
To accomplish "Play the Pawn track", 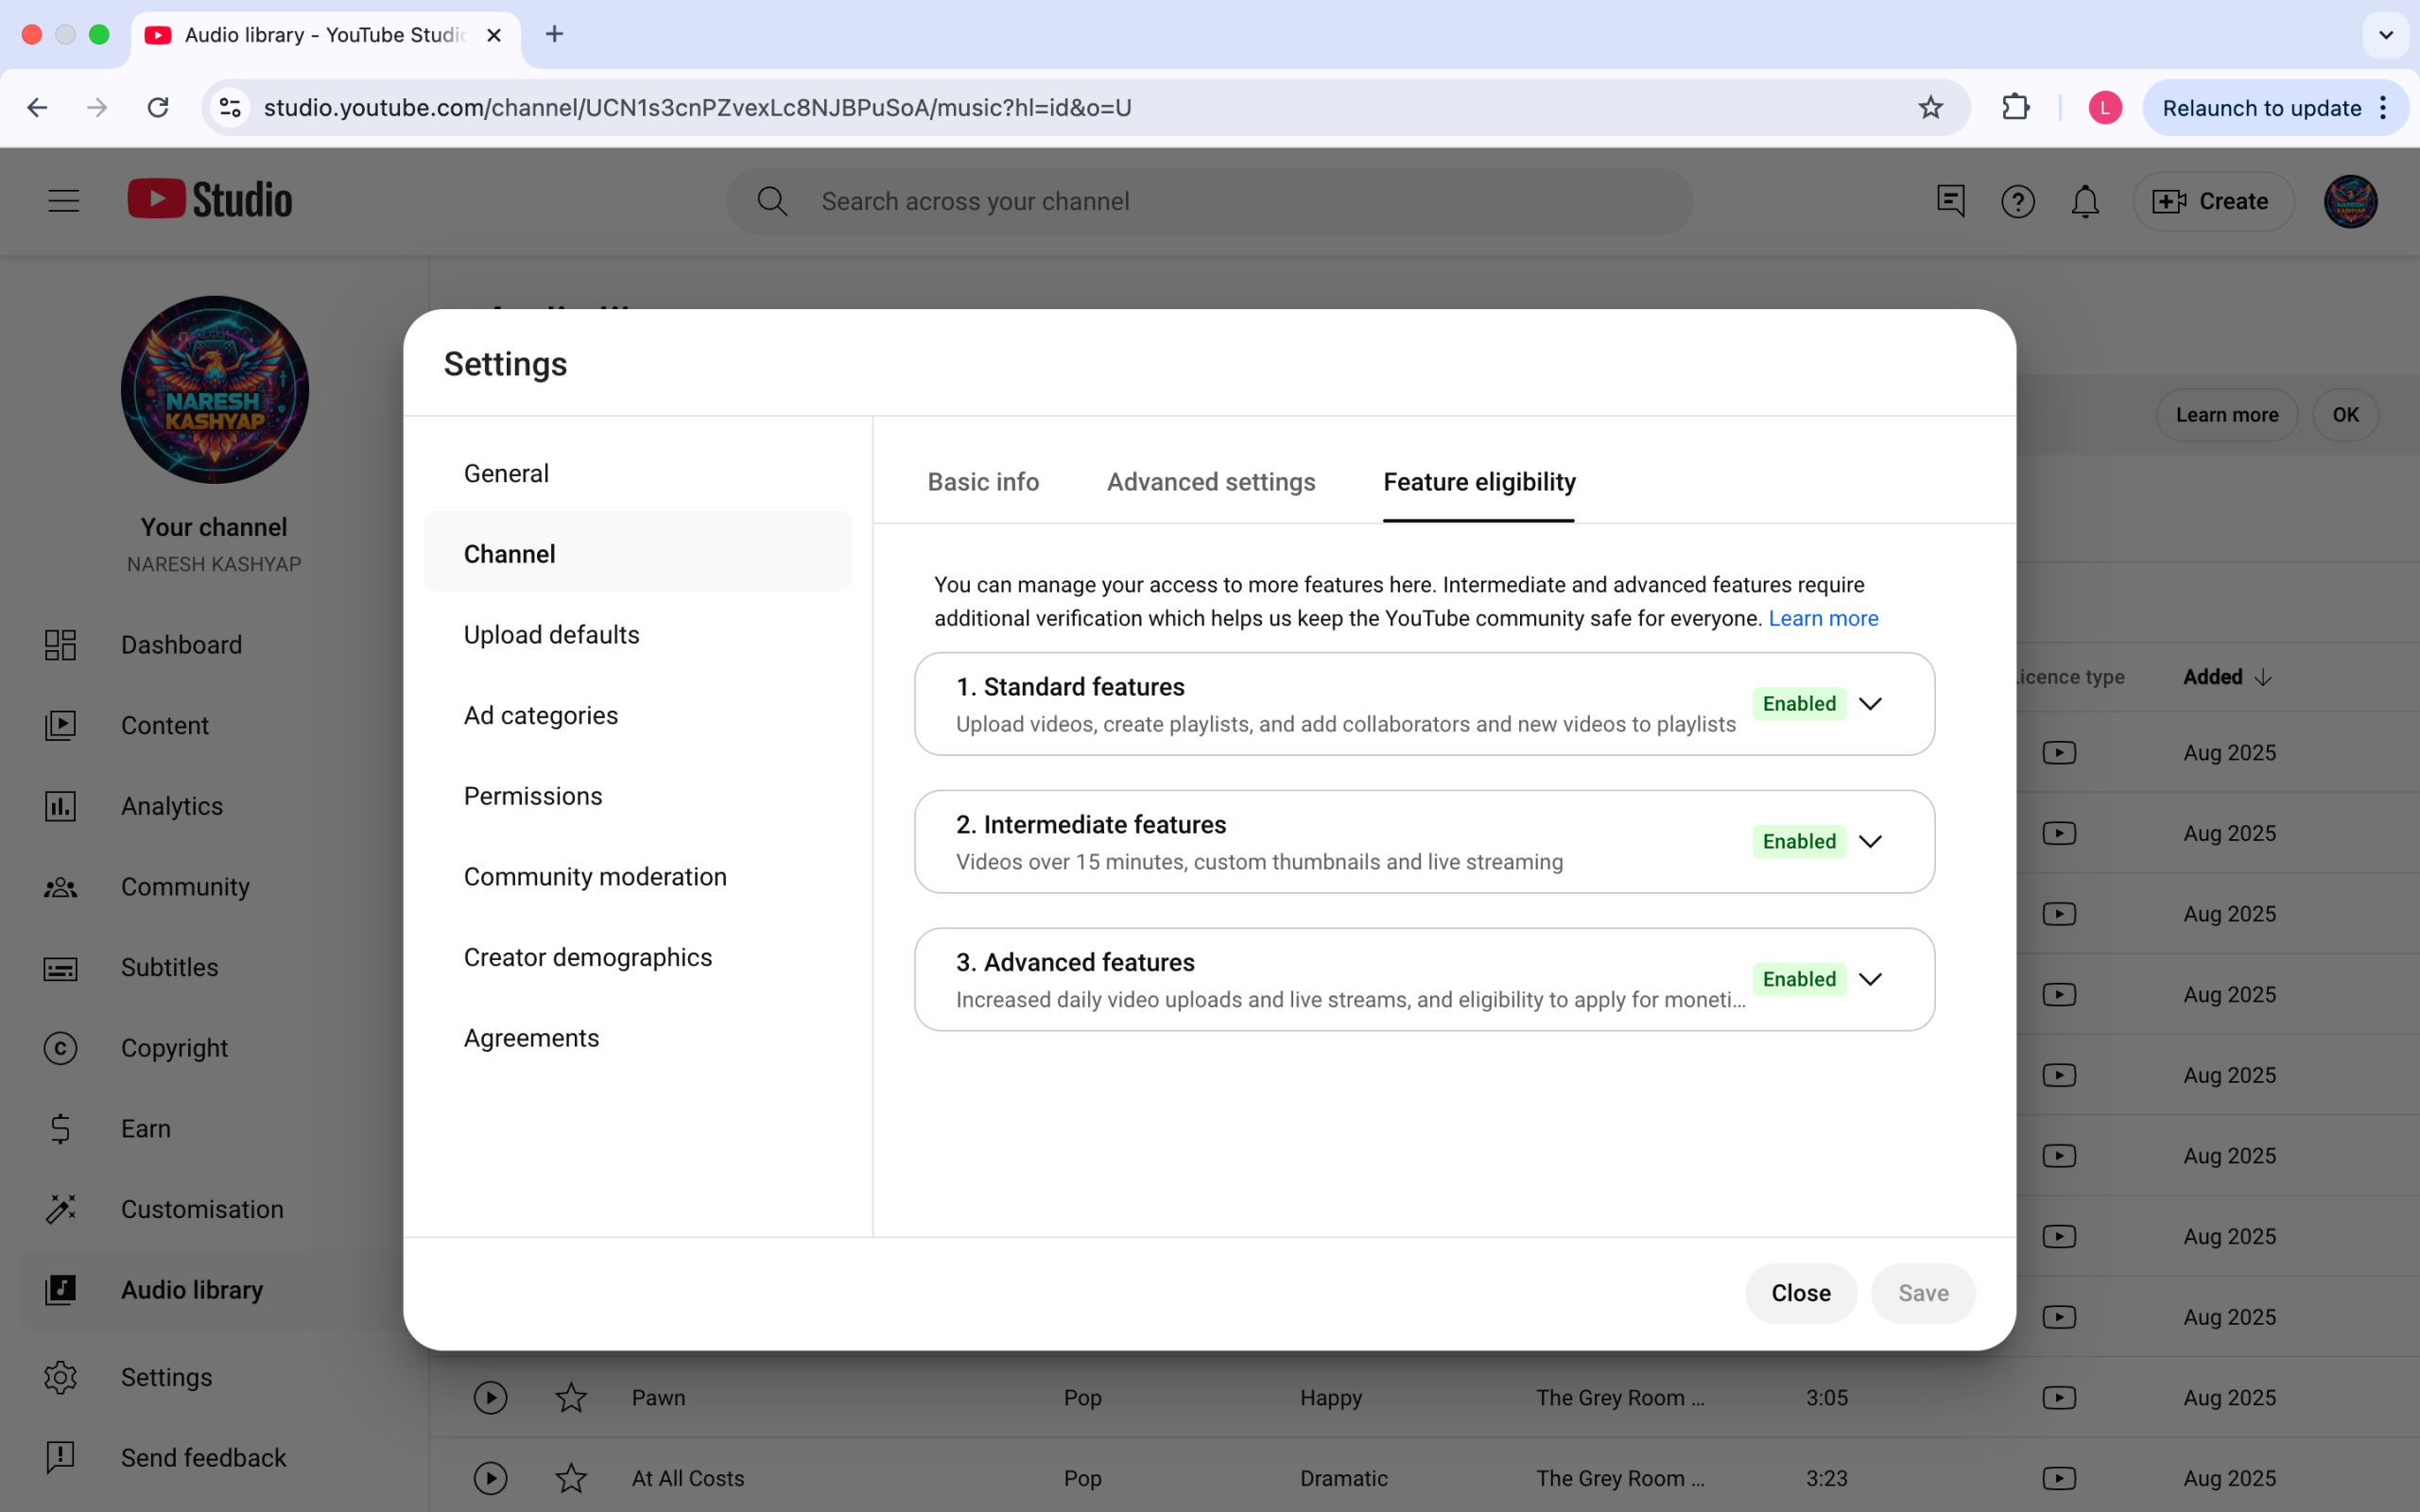I will [x=490, y=1397].
